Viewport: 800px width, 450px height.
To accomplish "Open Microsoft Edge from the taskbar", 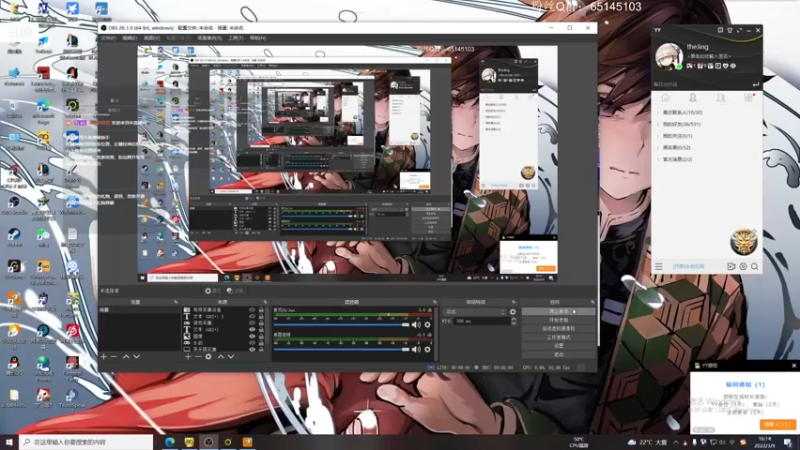I will [169, 442].
